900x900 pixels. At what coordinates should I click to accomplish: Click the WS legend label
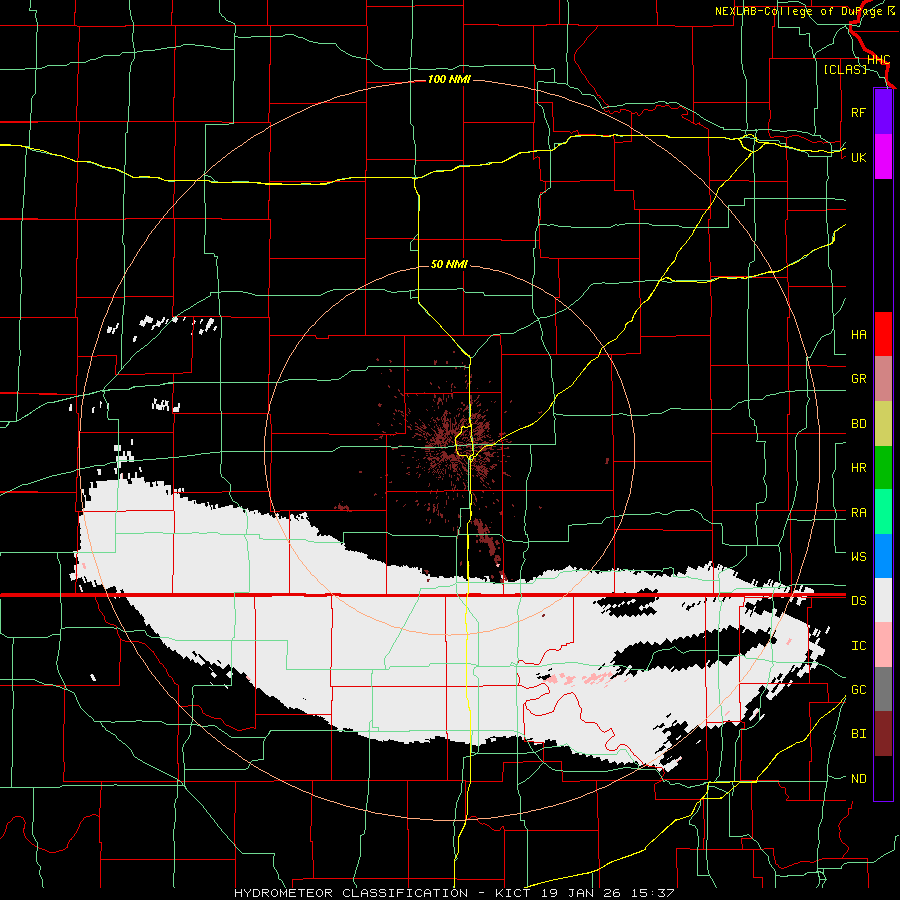pos(858,557)
